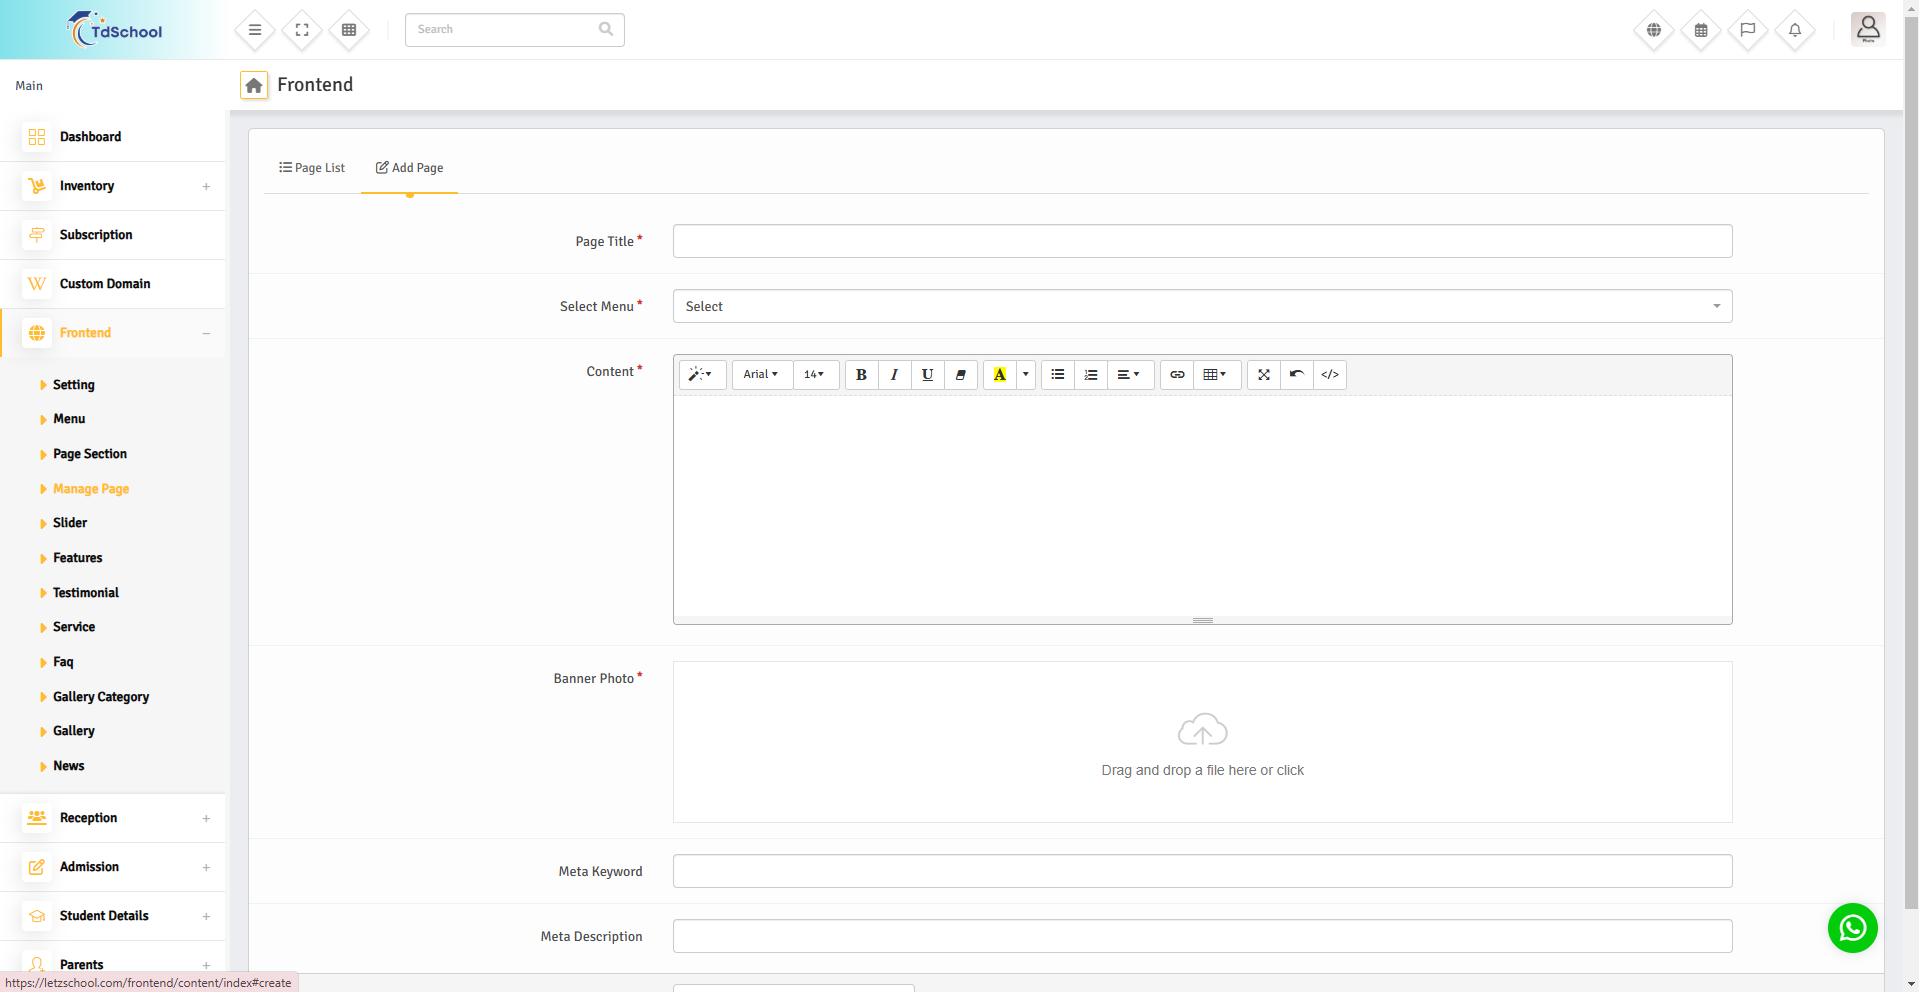Insert an unordered bullet list
The height and width of the screenshot is (992, 1919).
tap(1057, 375)
